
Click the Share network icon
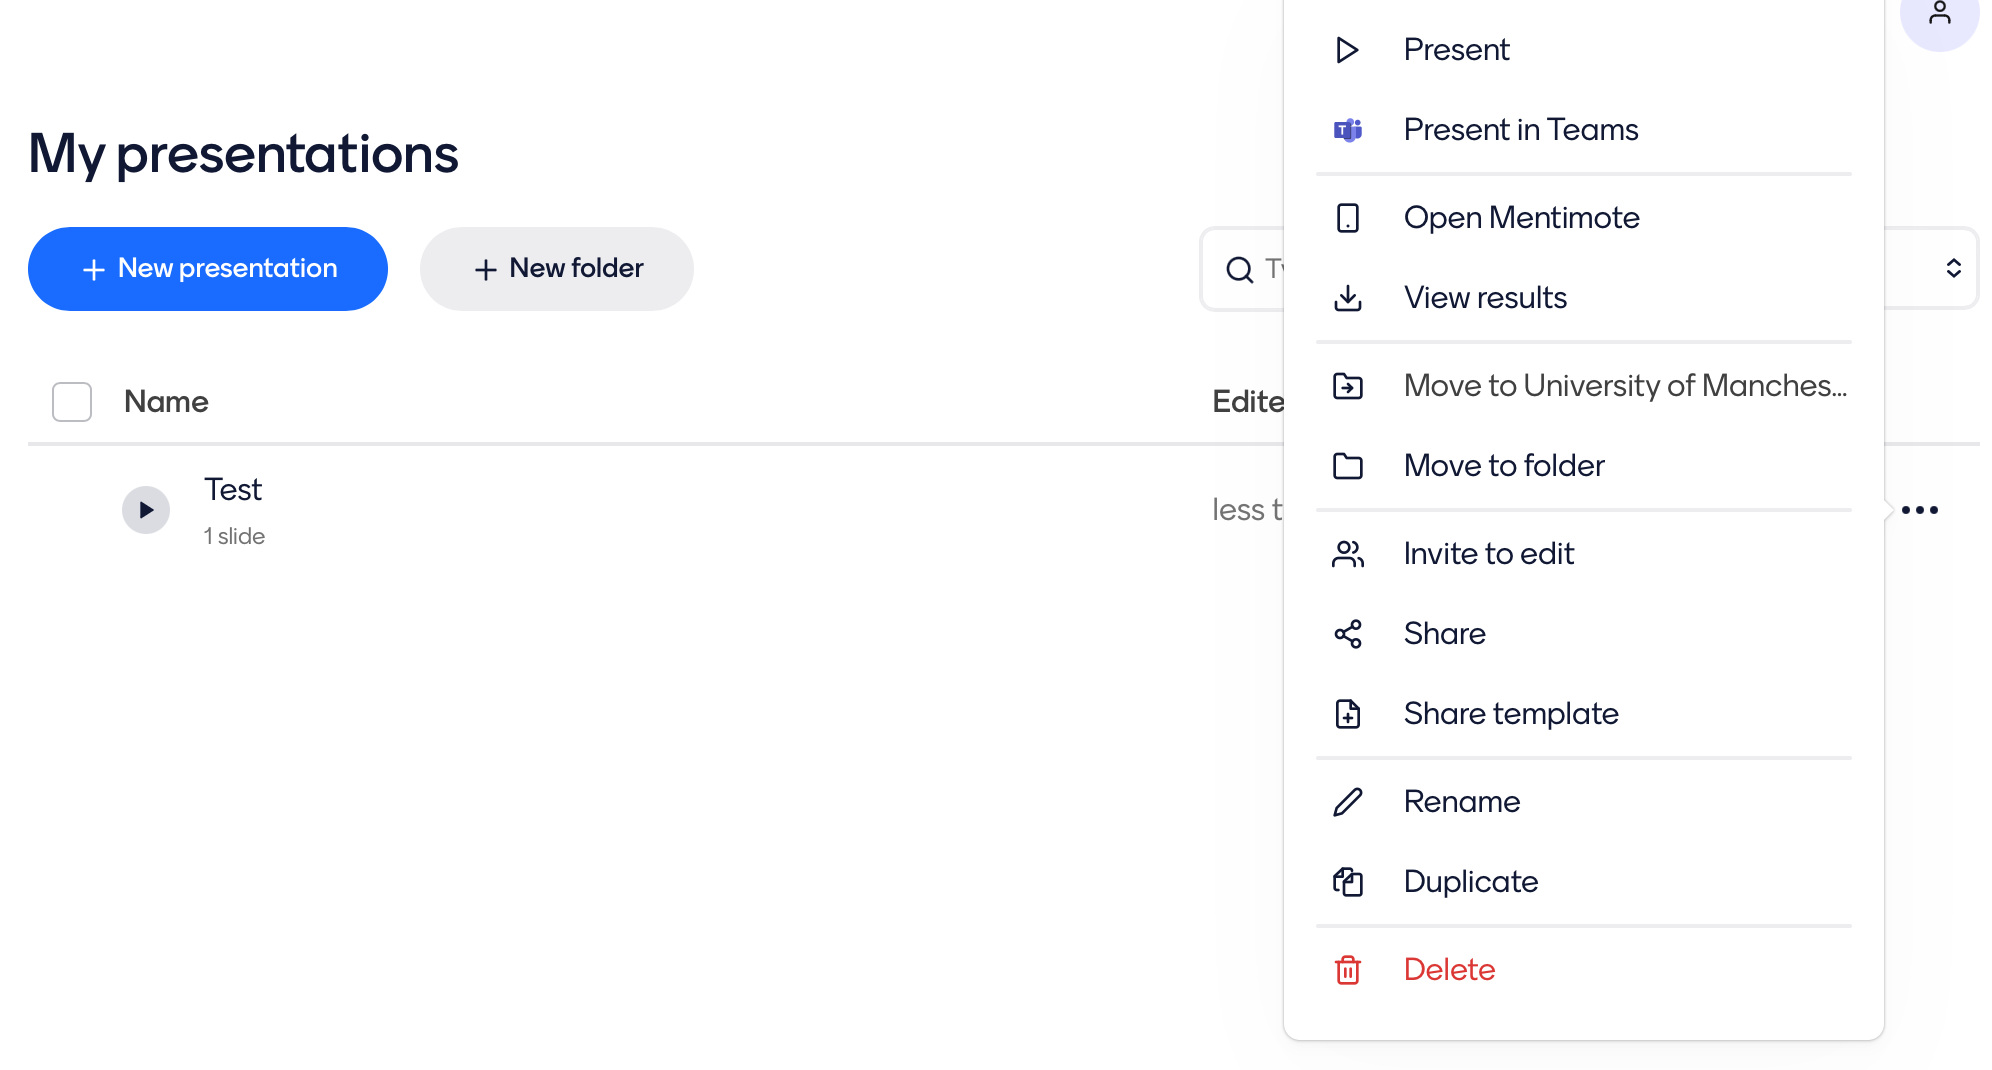pos(1347,634)
